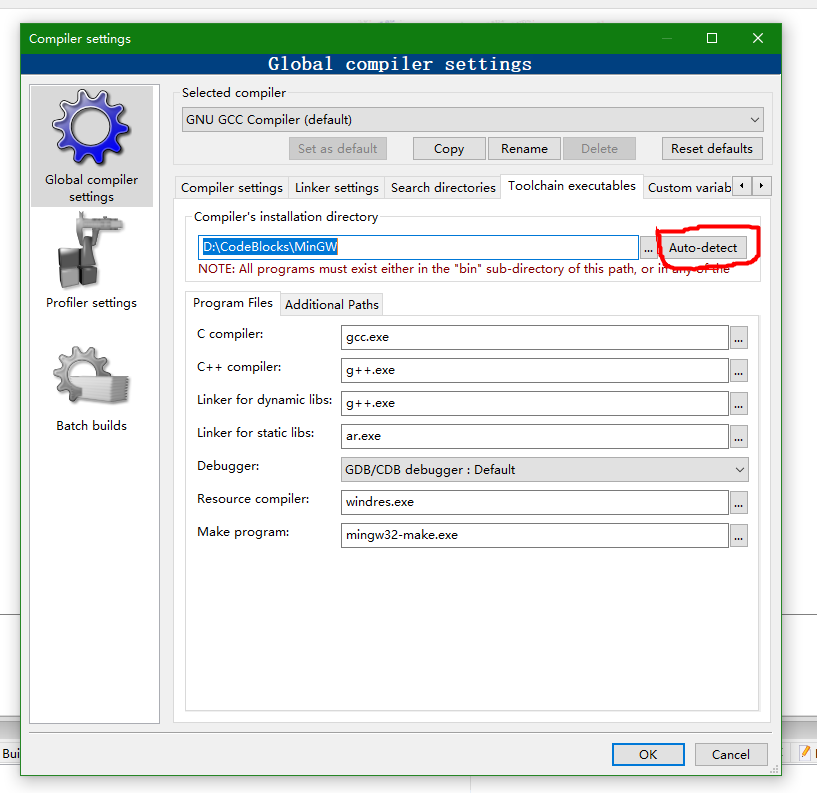Browse for the static libs linker ar.exe

(739, 436)
